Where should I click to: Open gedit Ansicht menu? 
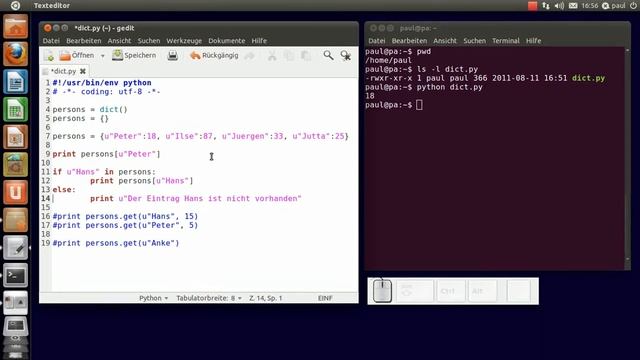coord(119,41)
